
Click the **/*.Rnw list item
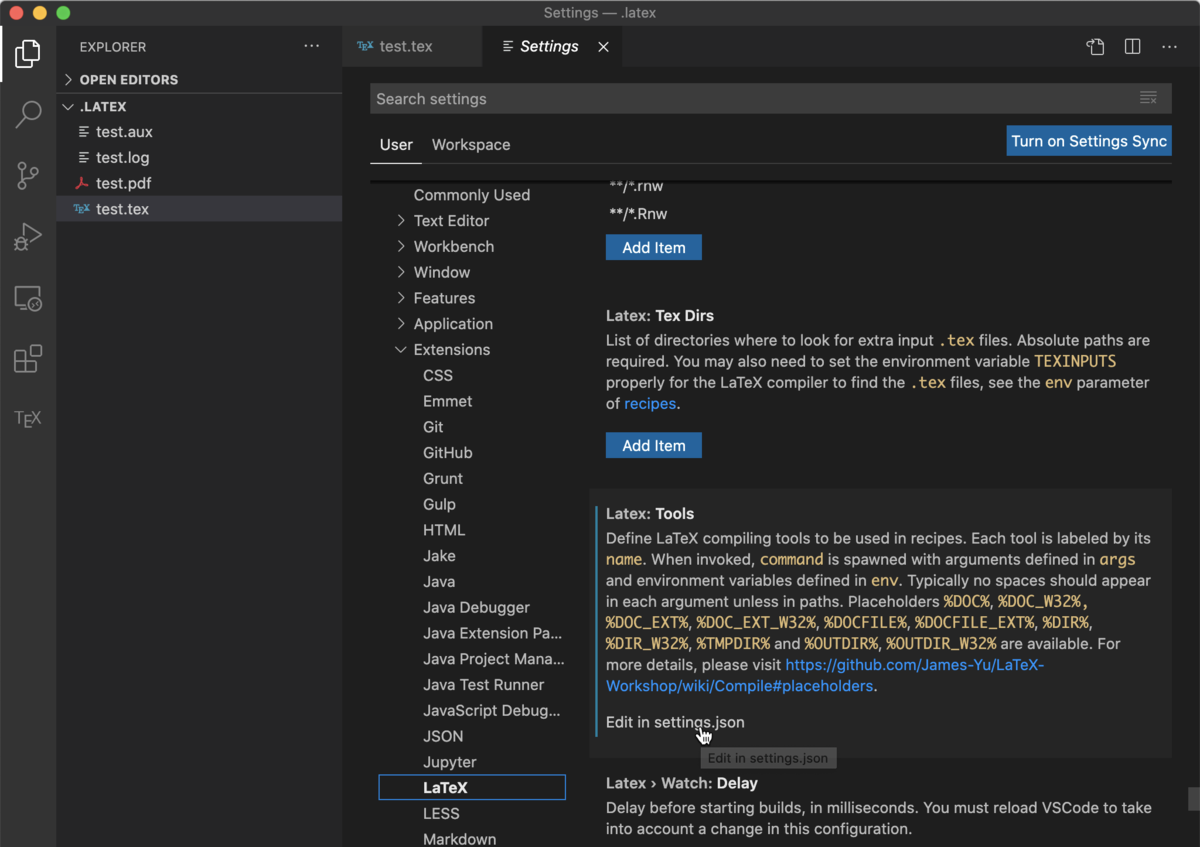[638, 214]
